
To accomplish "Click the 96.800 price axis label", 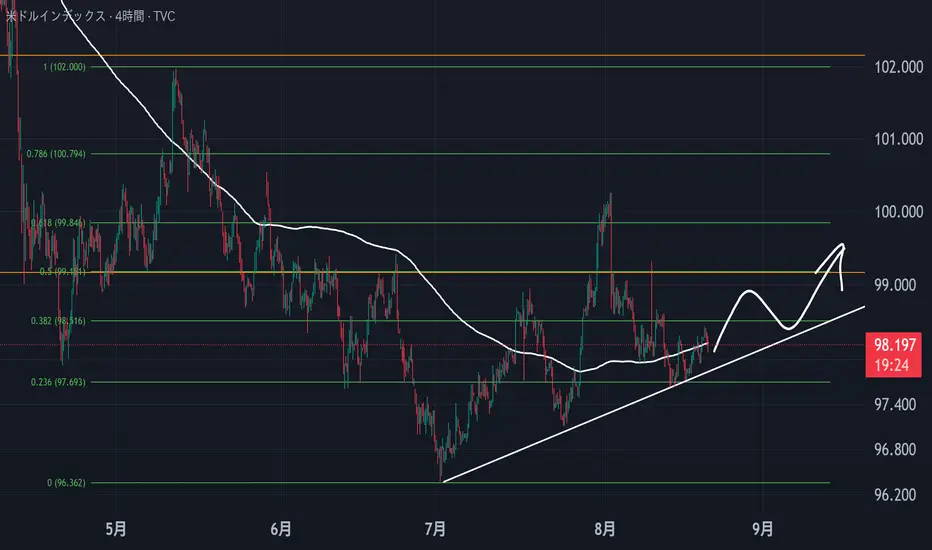I will click(895, 449).
